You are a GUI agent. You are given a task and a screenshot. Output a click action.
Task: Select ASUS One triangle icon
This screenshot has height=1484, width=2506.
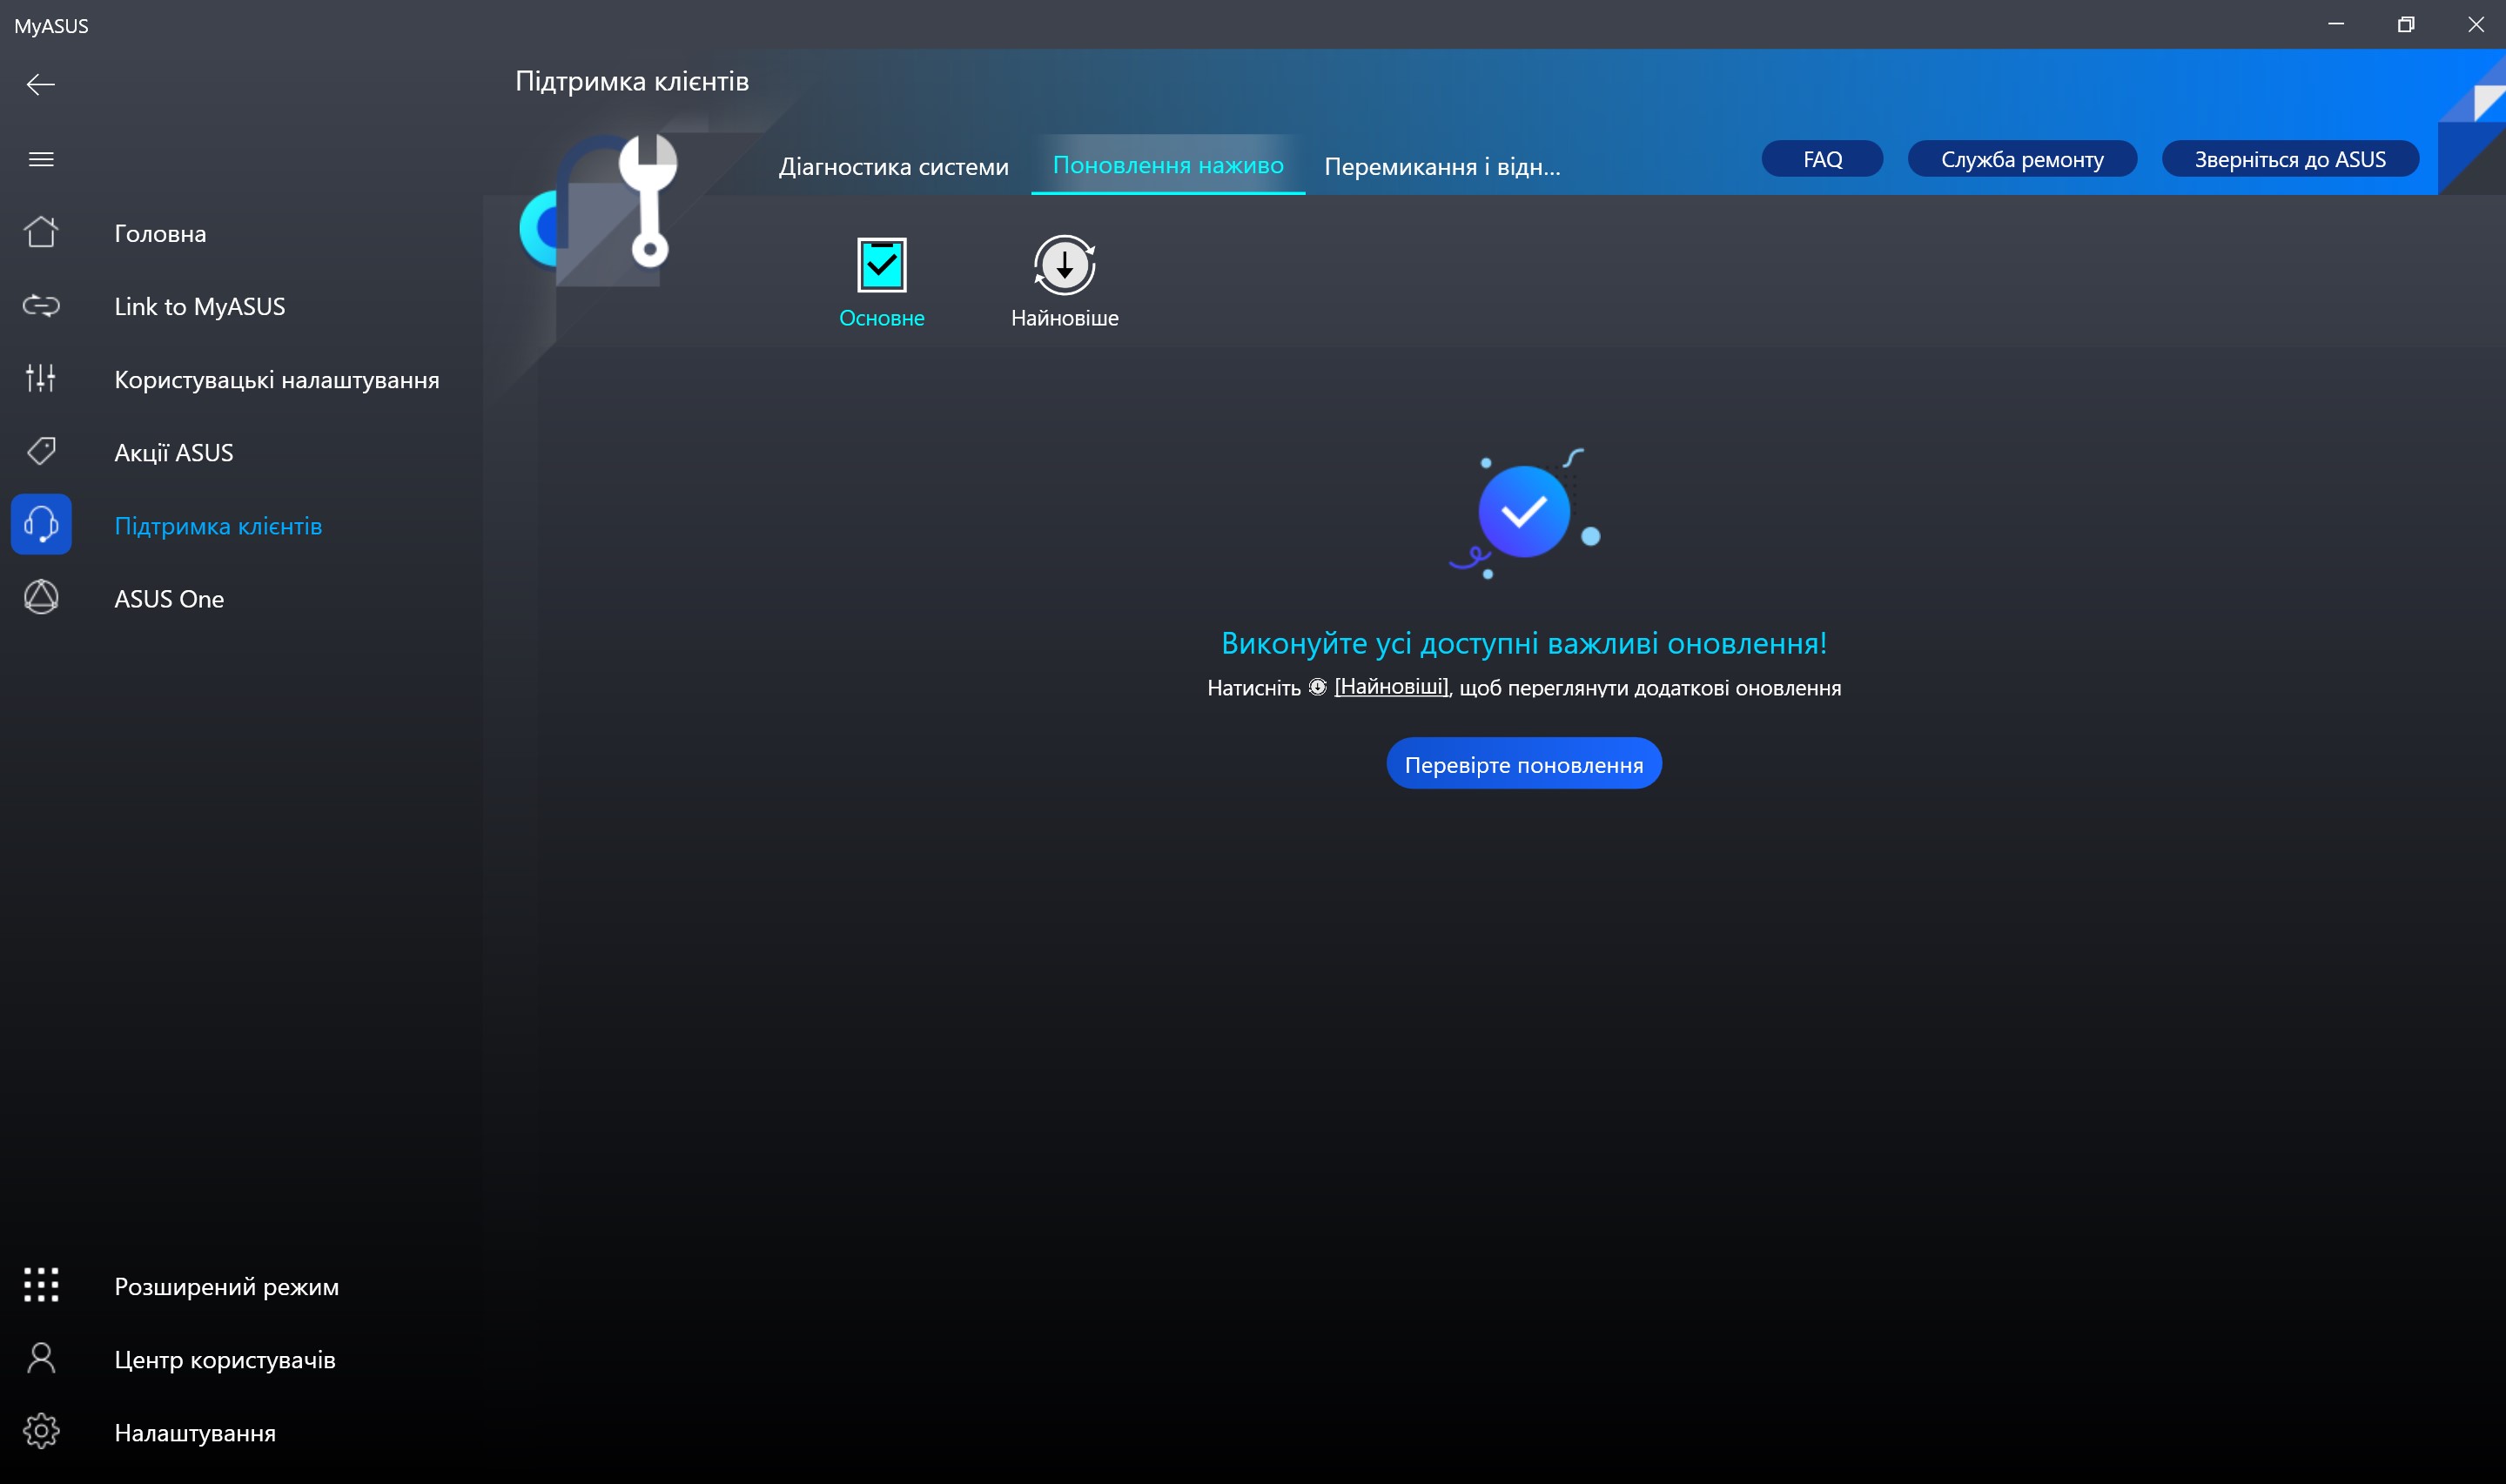(x=41, y=598)
